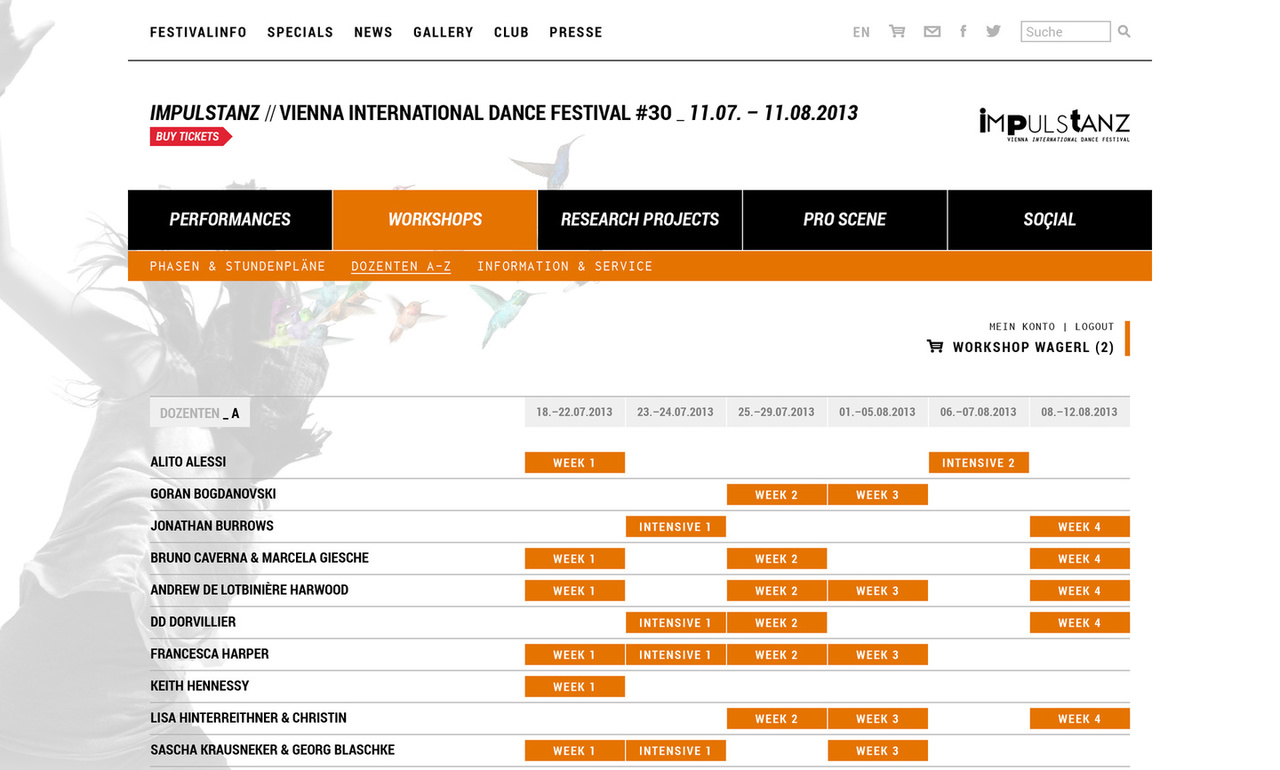Click the ImPulsTanz logo

[x=1054, y=124]
